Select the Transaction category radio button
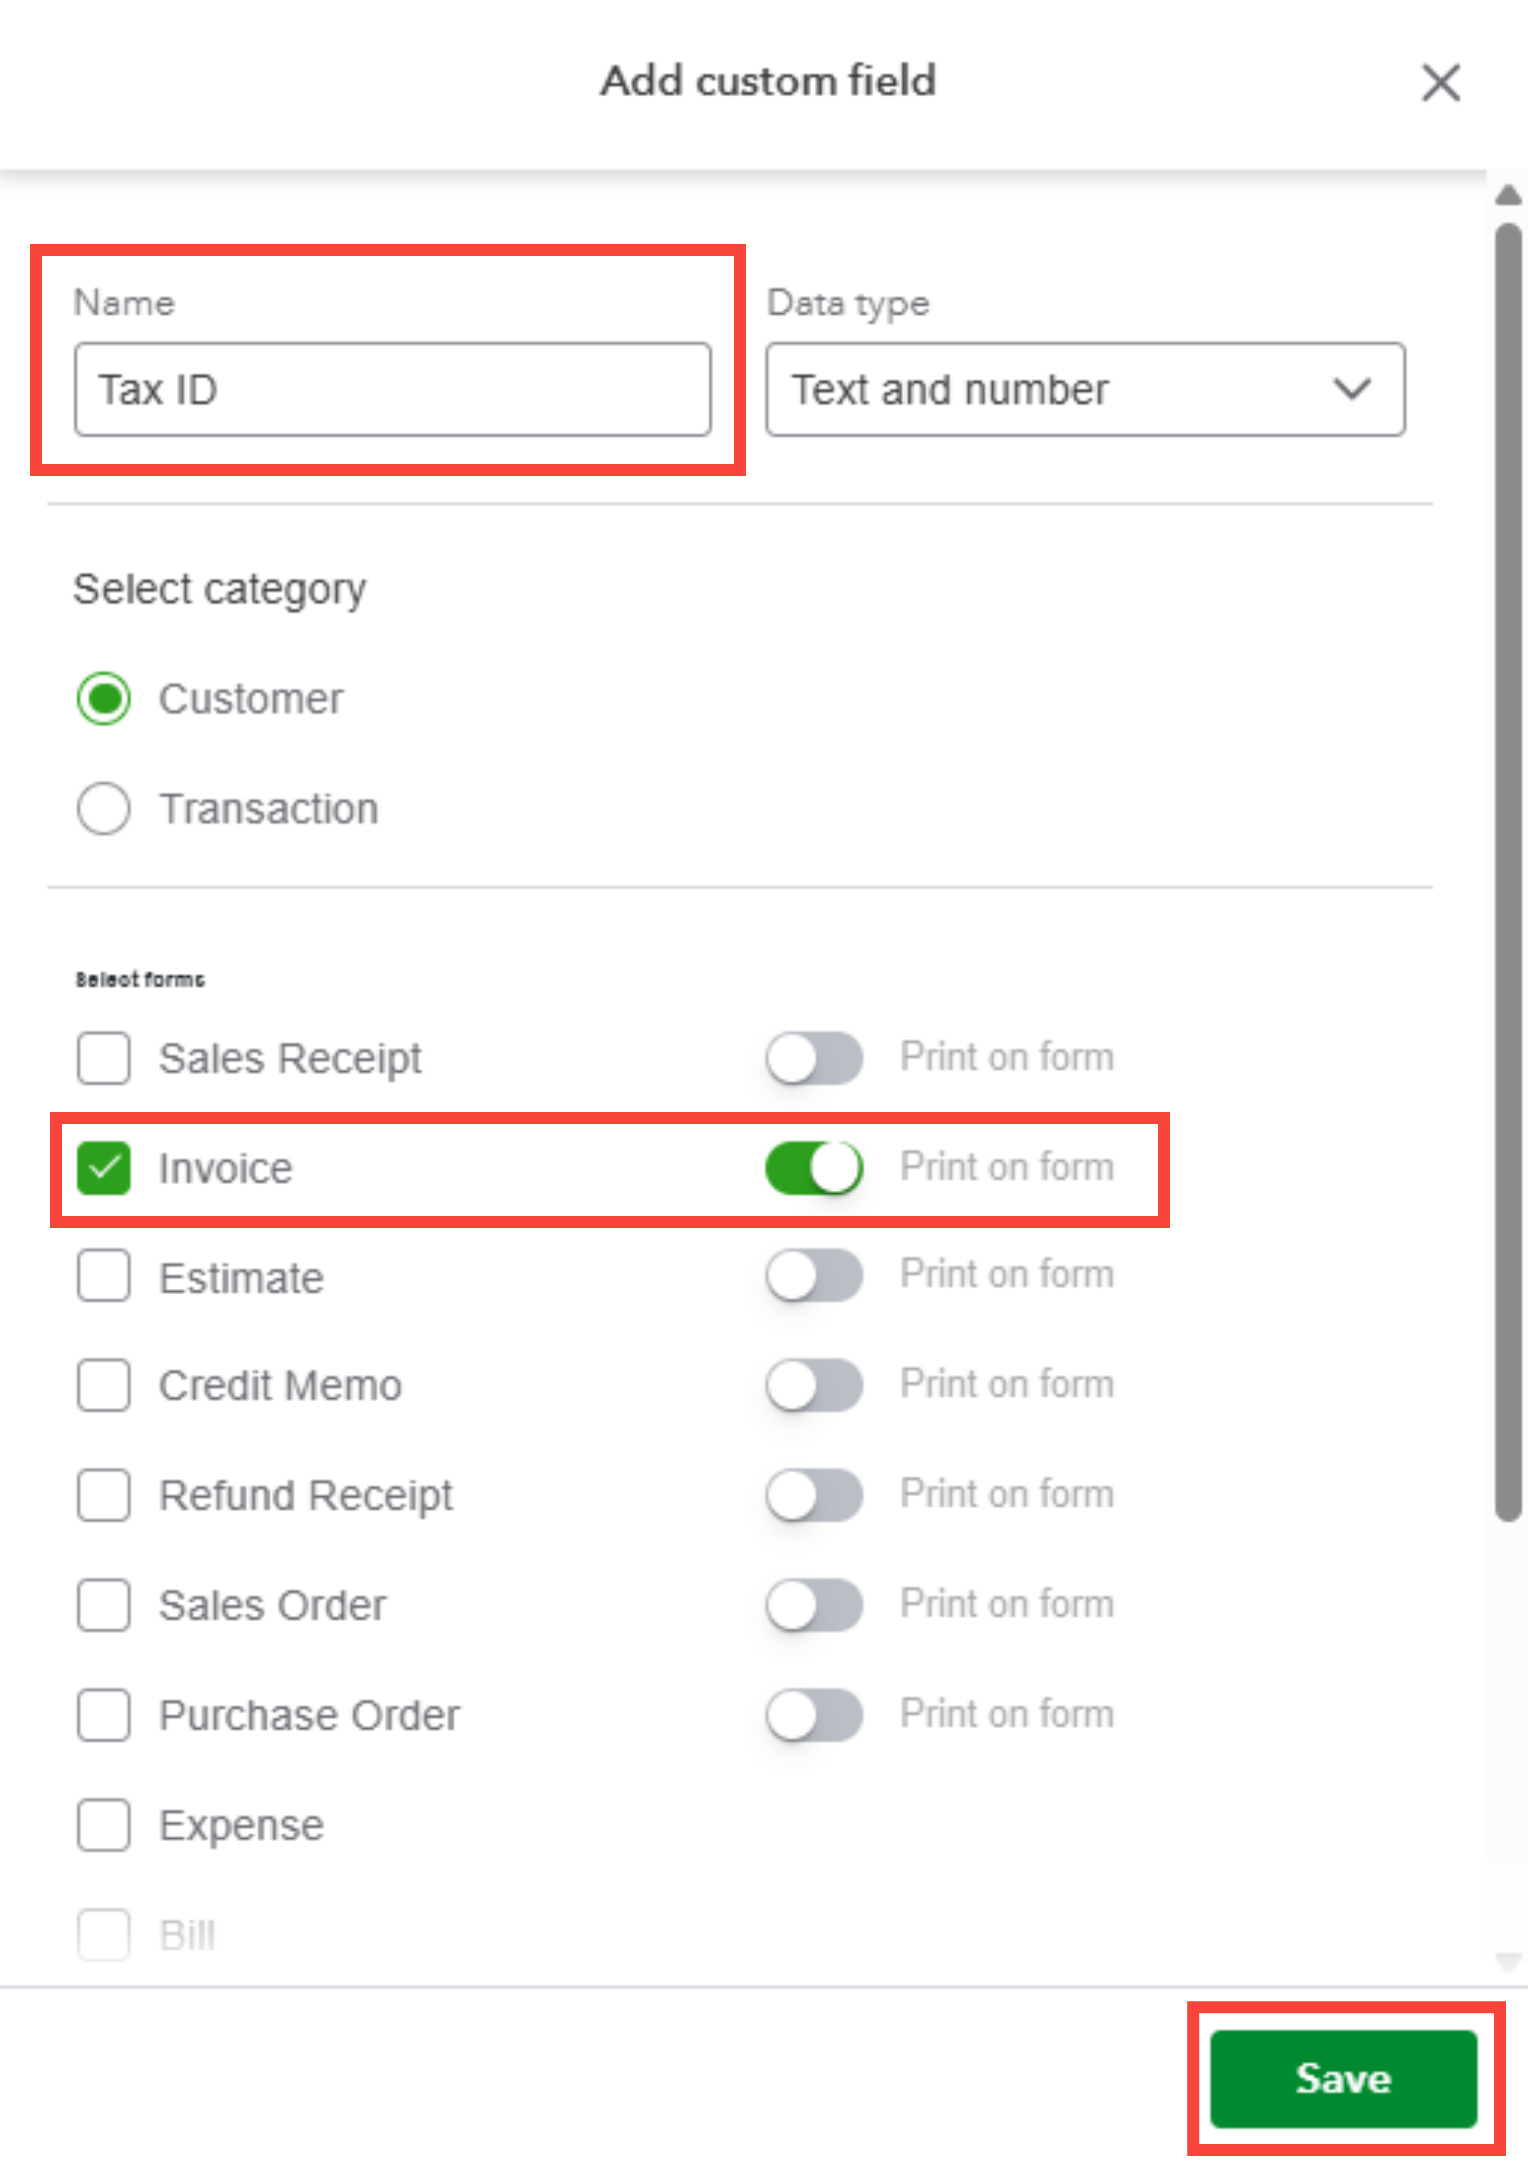Image resolution: width=1528 pixels, height=2164 pixels. click(x=104, y=808)
